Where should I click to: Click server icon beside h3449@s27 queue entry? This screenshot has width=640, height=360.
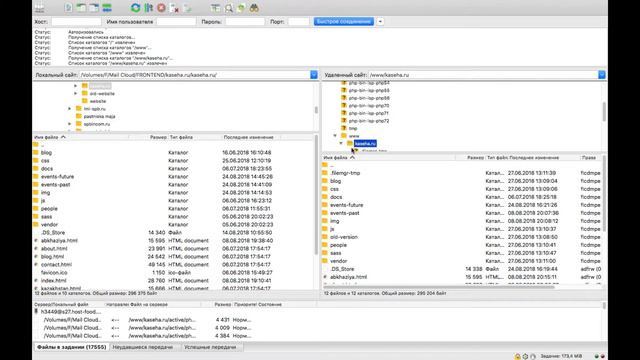coord(36,311)
